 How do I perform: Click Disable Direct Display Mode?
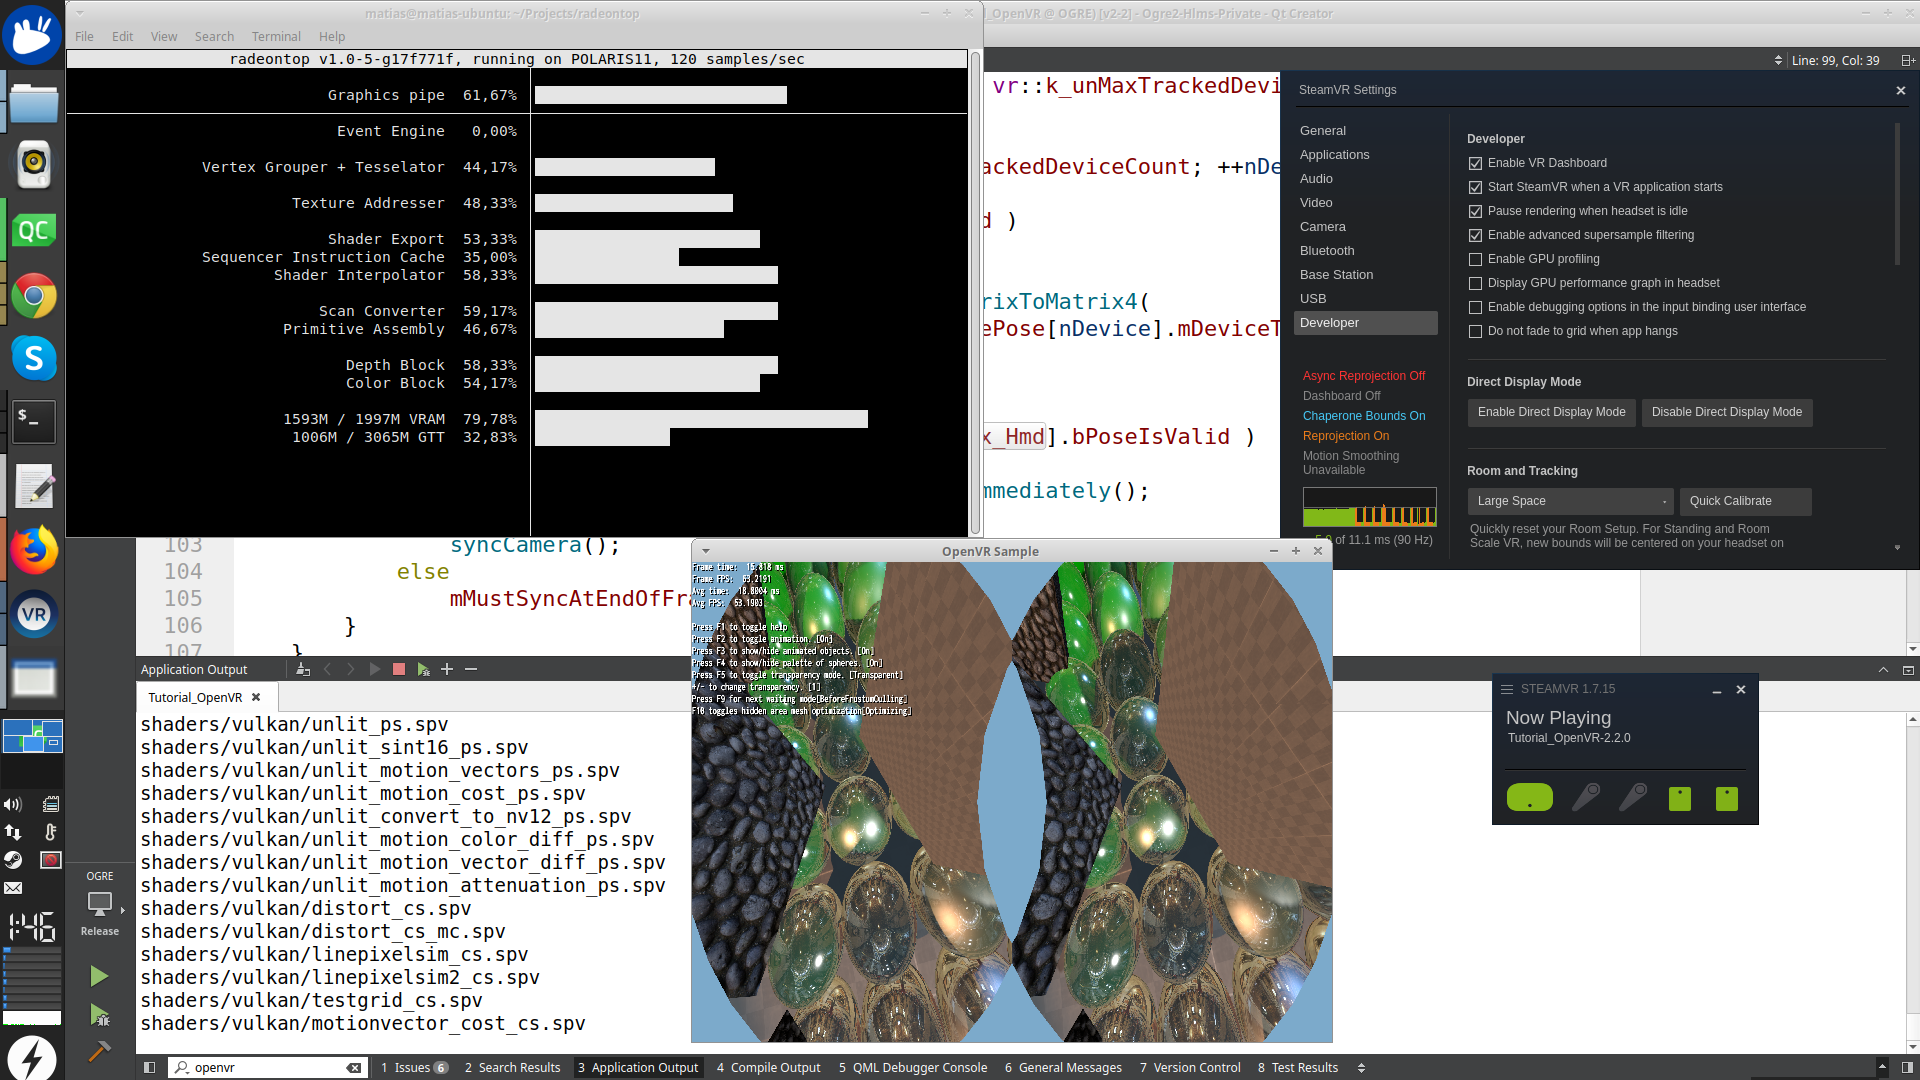(1726, 412)
